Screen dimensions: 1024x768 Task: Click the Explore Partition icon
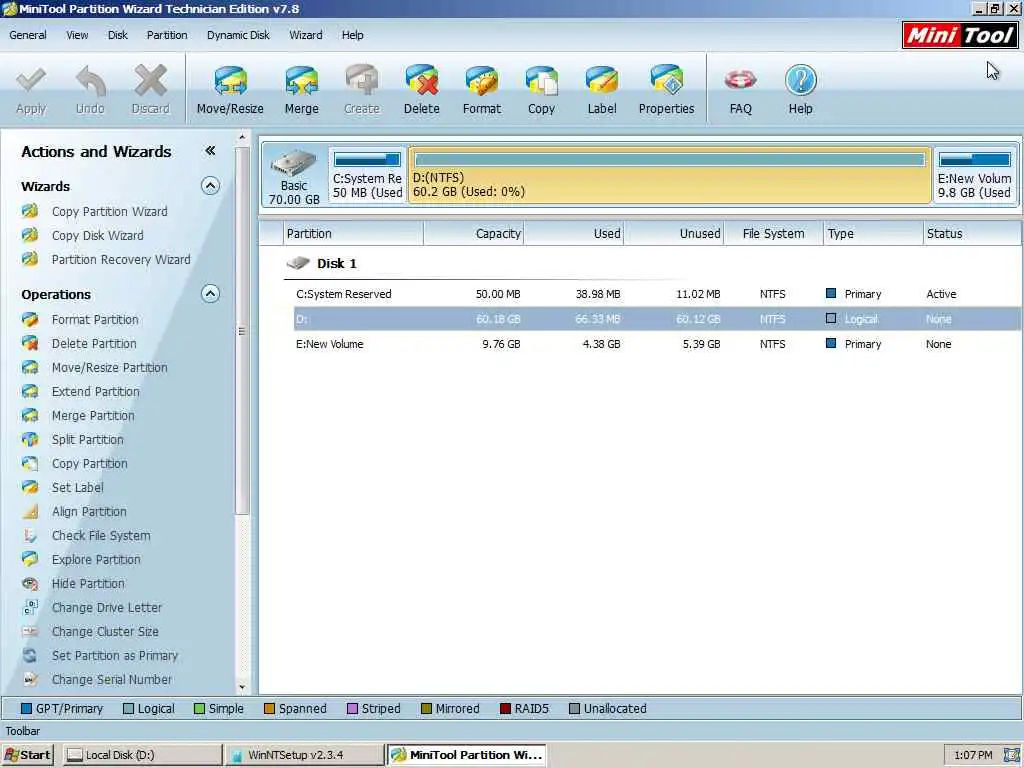click(30, 559)
